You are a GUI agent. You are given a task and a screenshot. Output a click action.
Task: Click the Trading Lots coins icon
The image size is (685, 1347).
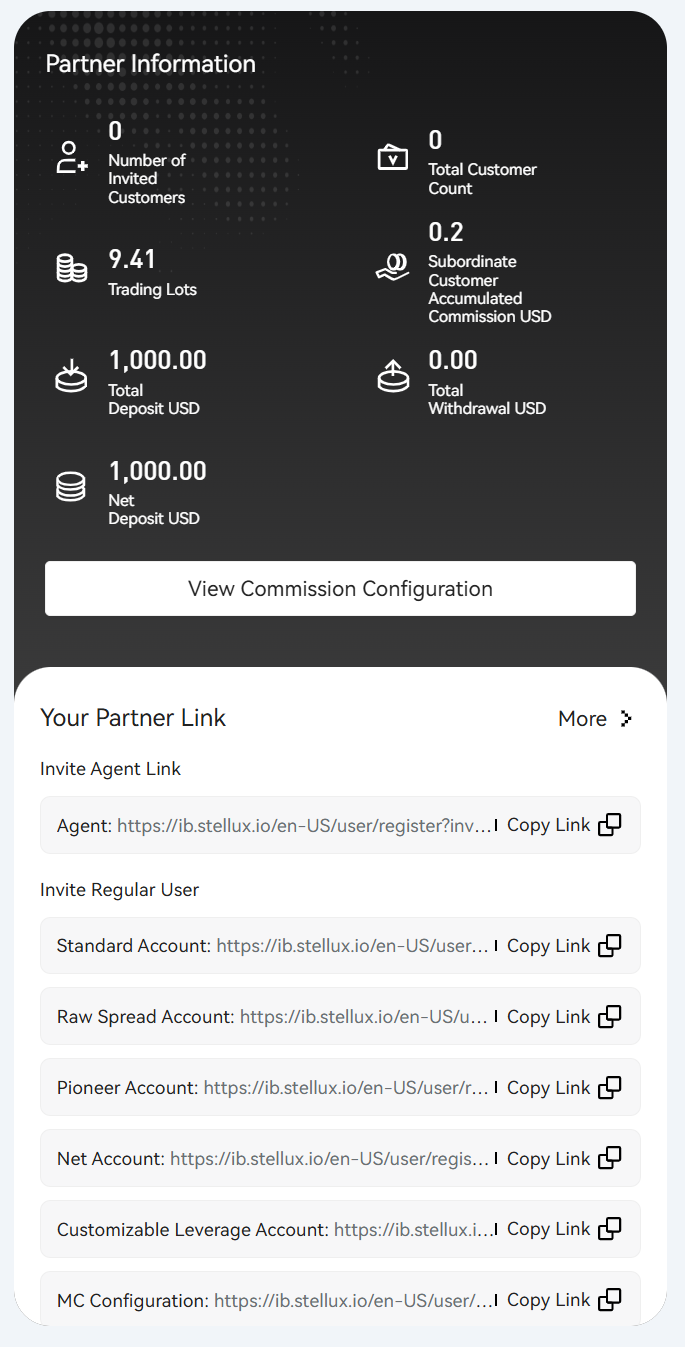click(x=71, y=268)
